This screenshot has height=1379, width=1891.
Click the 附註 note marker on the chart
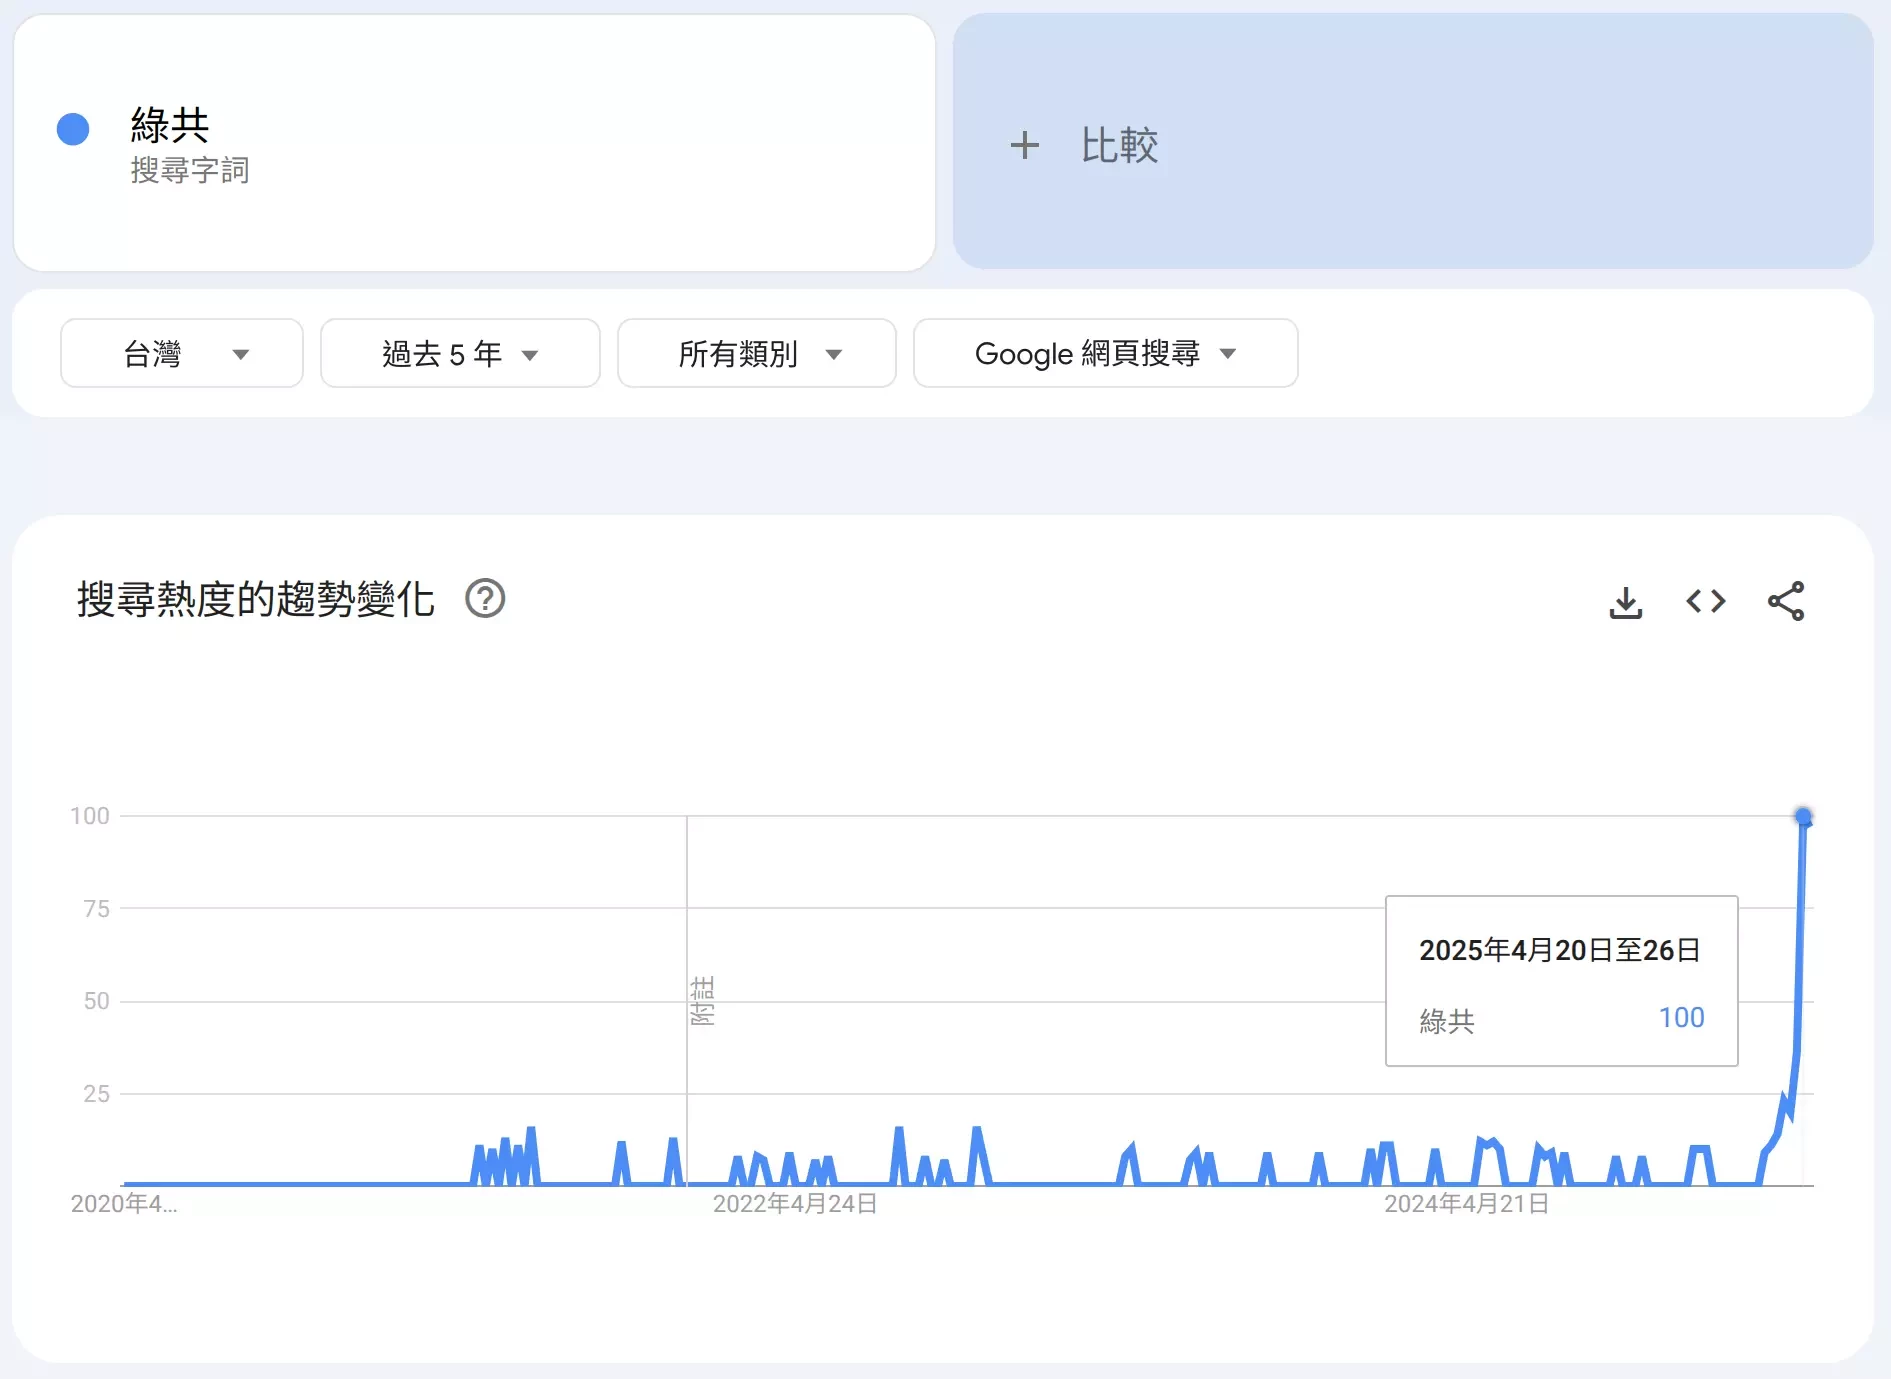702,1000
